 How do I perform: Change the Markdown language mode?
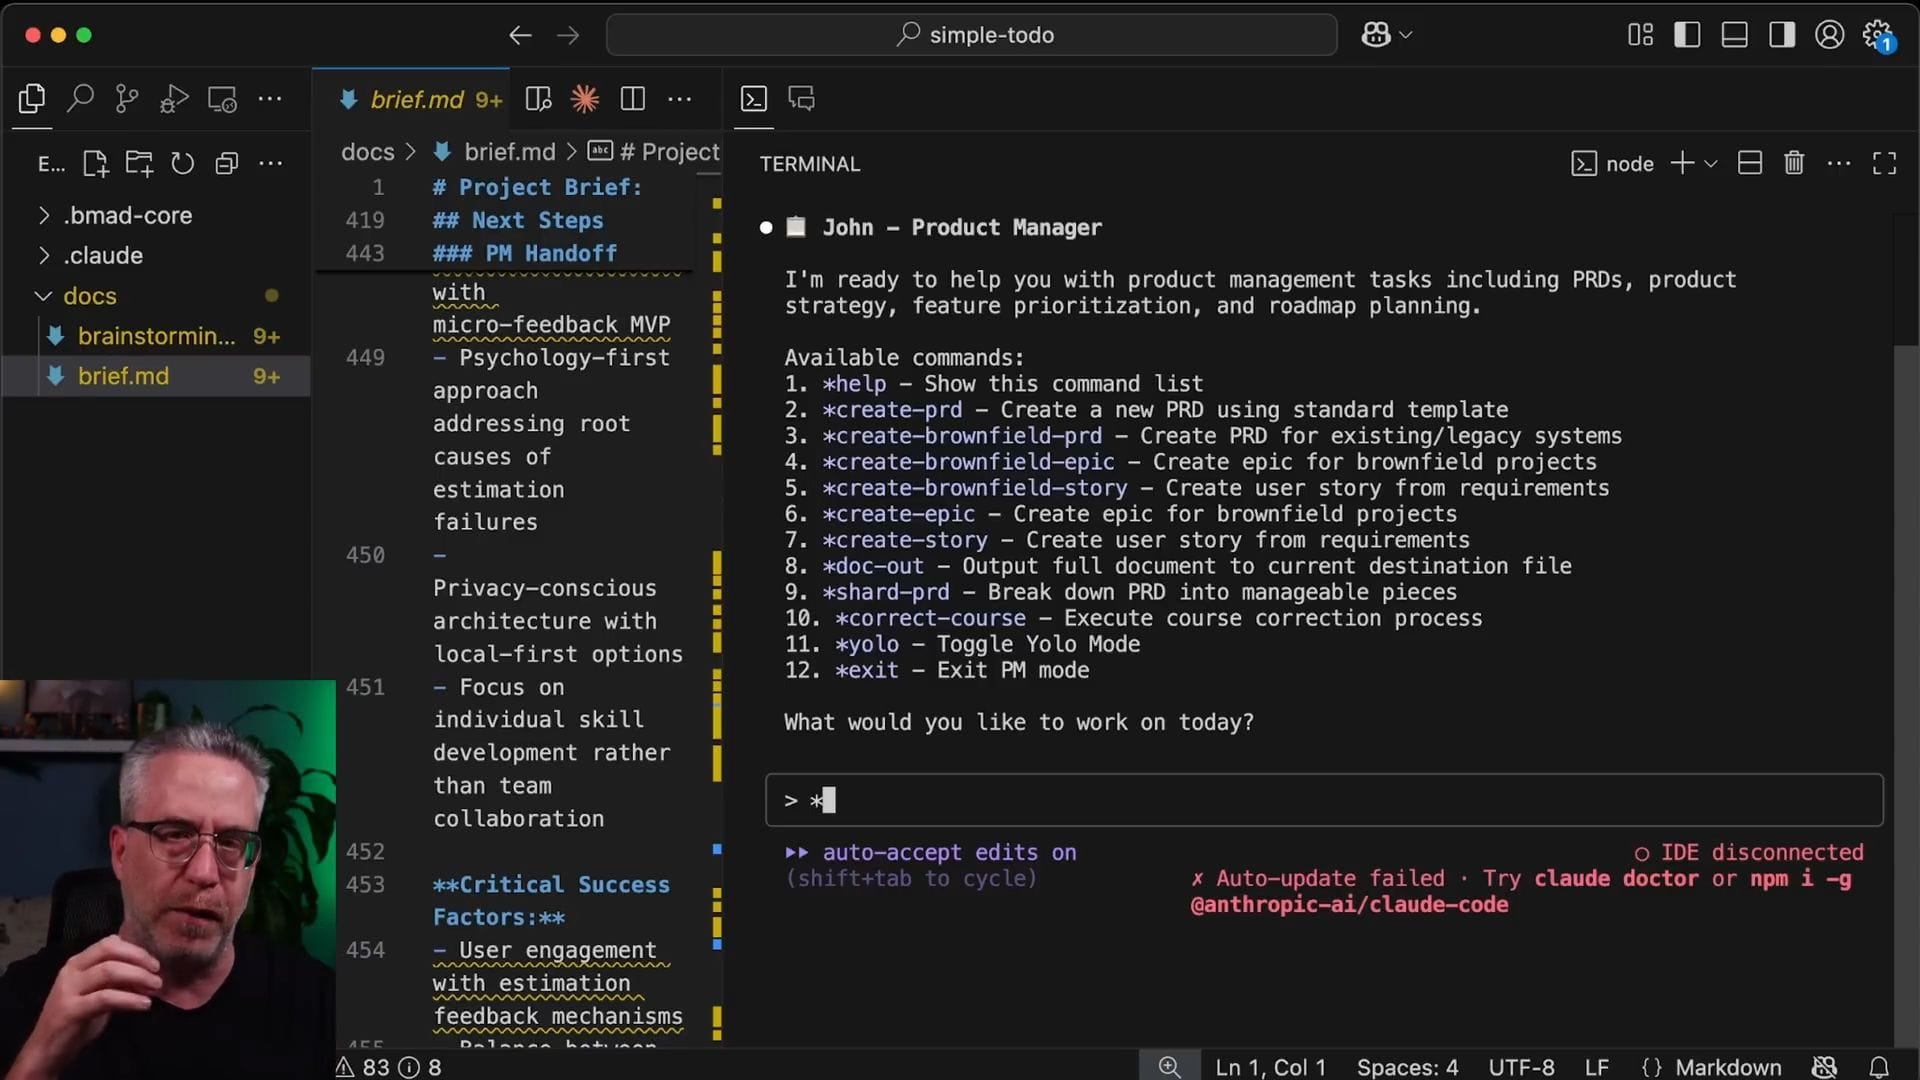click(1727, 1067)
